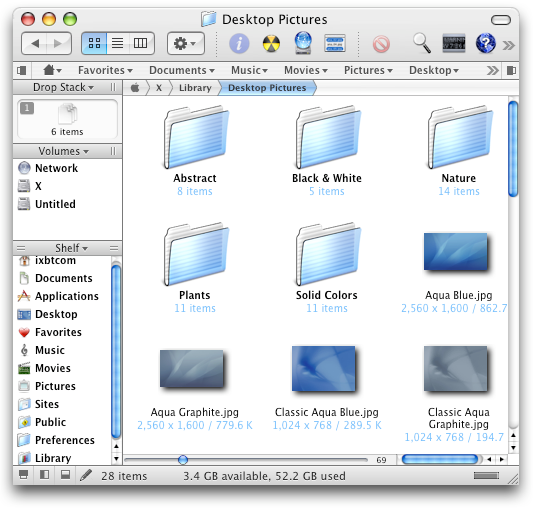Image resolution: width=536 pixels, height=512 pixels.
Task: Select the drop stack with 6 items
Action: point(67,119)
